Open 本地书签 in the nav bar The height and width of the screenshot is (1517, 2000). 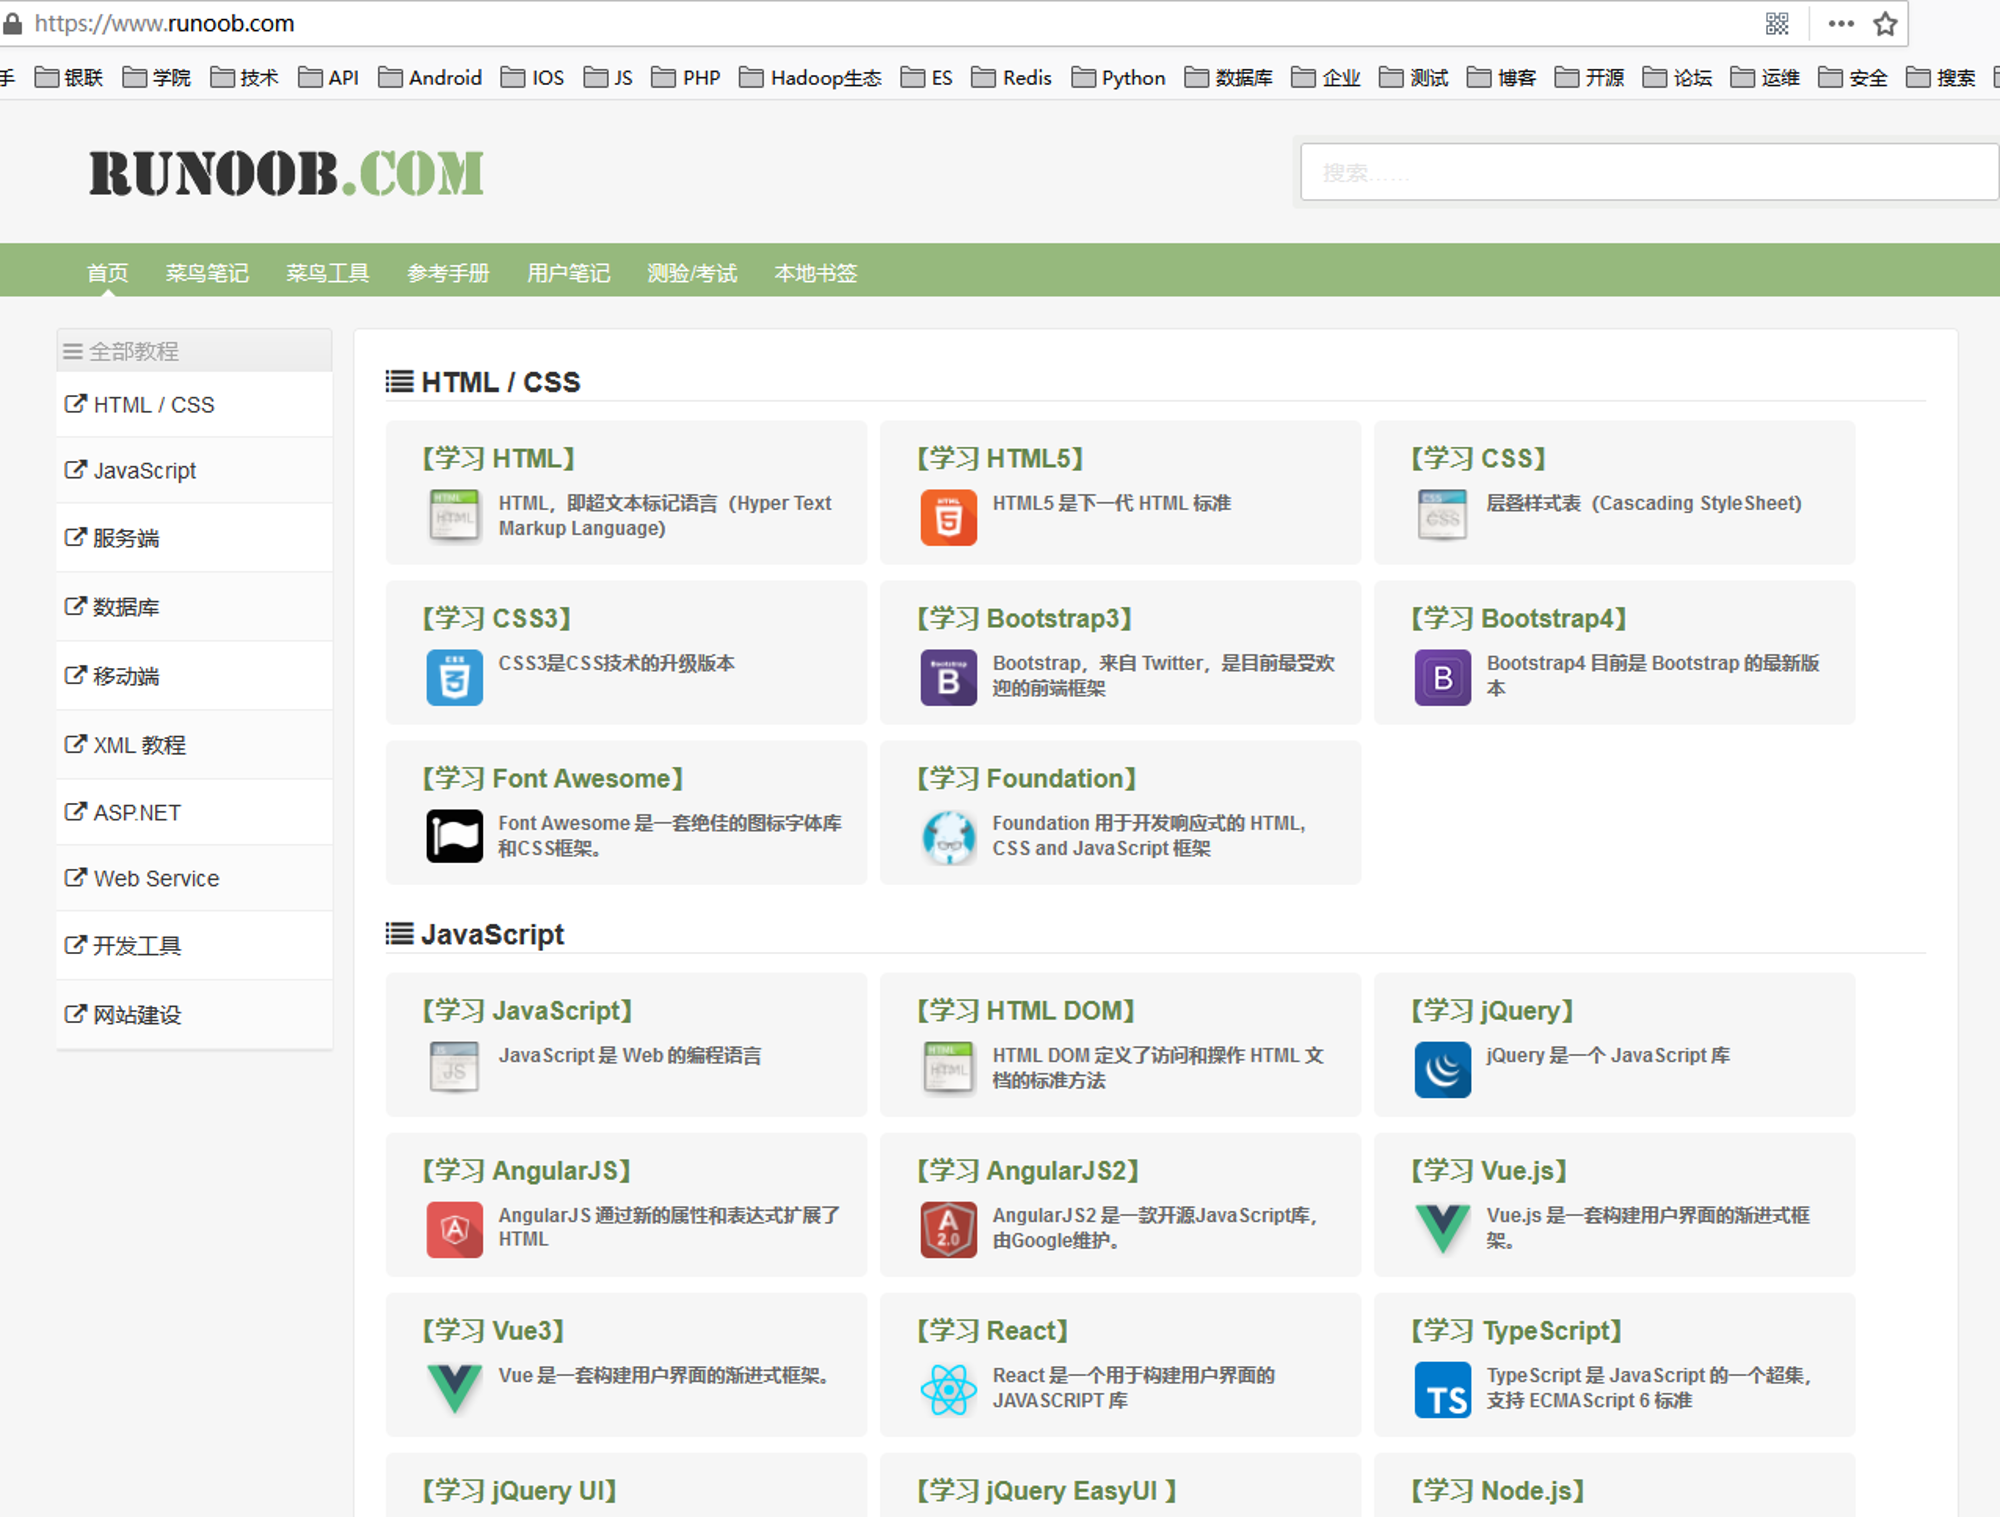coord(816,273)
